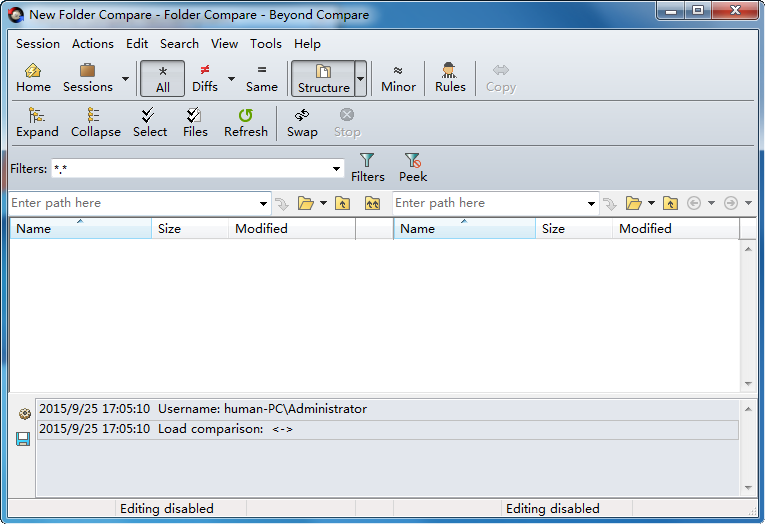Toggle the Same display filter
The height and width of the screenshot is (525, 766).
pyautogui.click(x=262, y=78)
